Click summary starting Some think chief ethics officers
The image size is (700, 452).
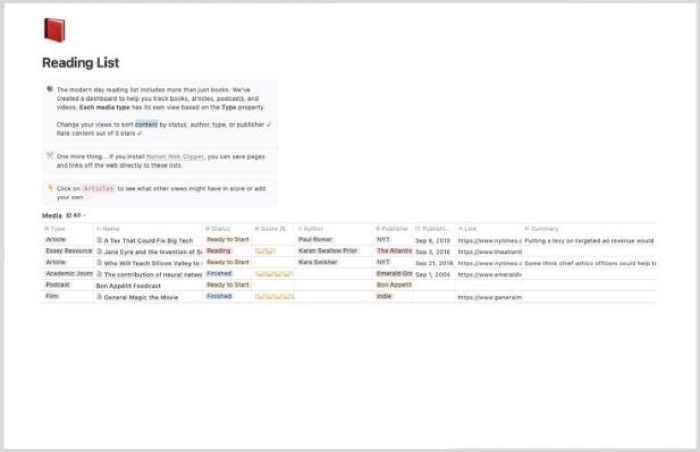coord(590,263)
